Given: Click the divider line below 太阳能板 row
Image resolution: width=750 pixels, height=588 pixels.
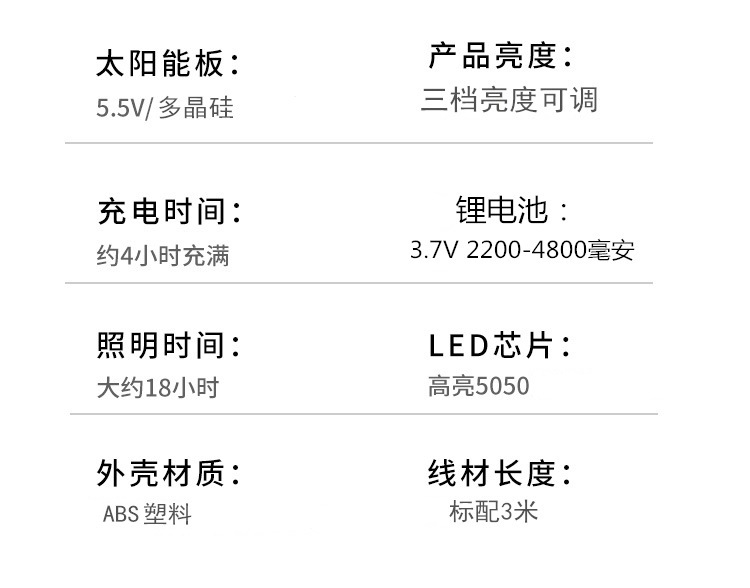Looking at the screenshot, I should [359, 143].
